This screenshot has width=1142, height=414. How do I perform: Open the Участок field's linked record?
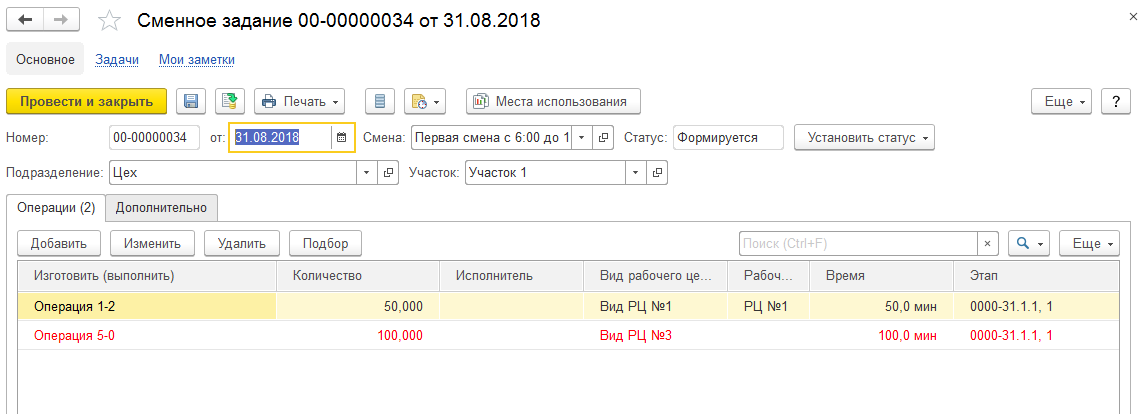point(657,172)
